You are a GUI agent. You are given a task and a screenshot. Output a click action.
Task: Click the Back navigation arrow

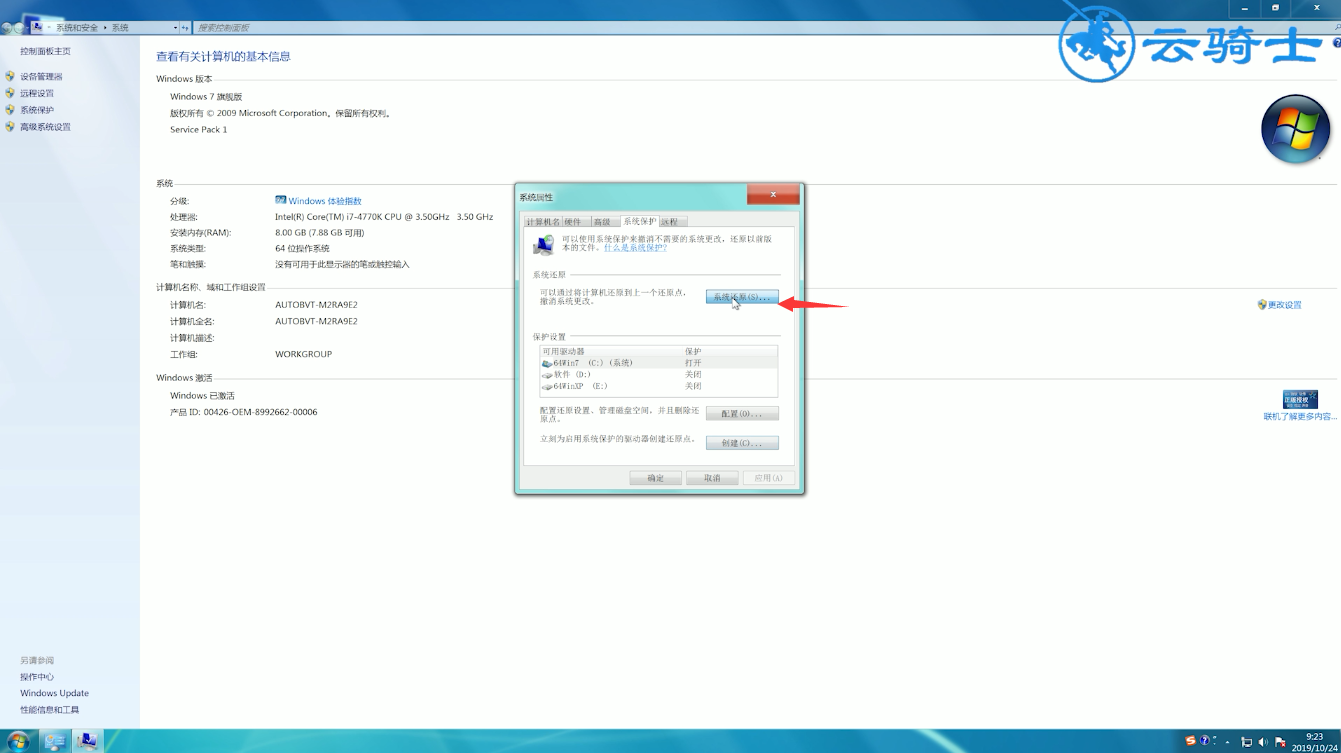click(x=6, y=28)
